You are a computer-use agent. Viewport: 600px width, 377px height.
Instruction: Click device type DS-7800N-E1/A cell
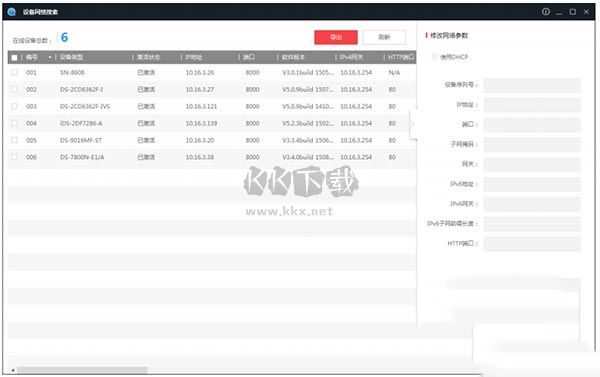[x=82, y=157]
